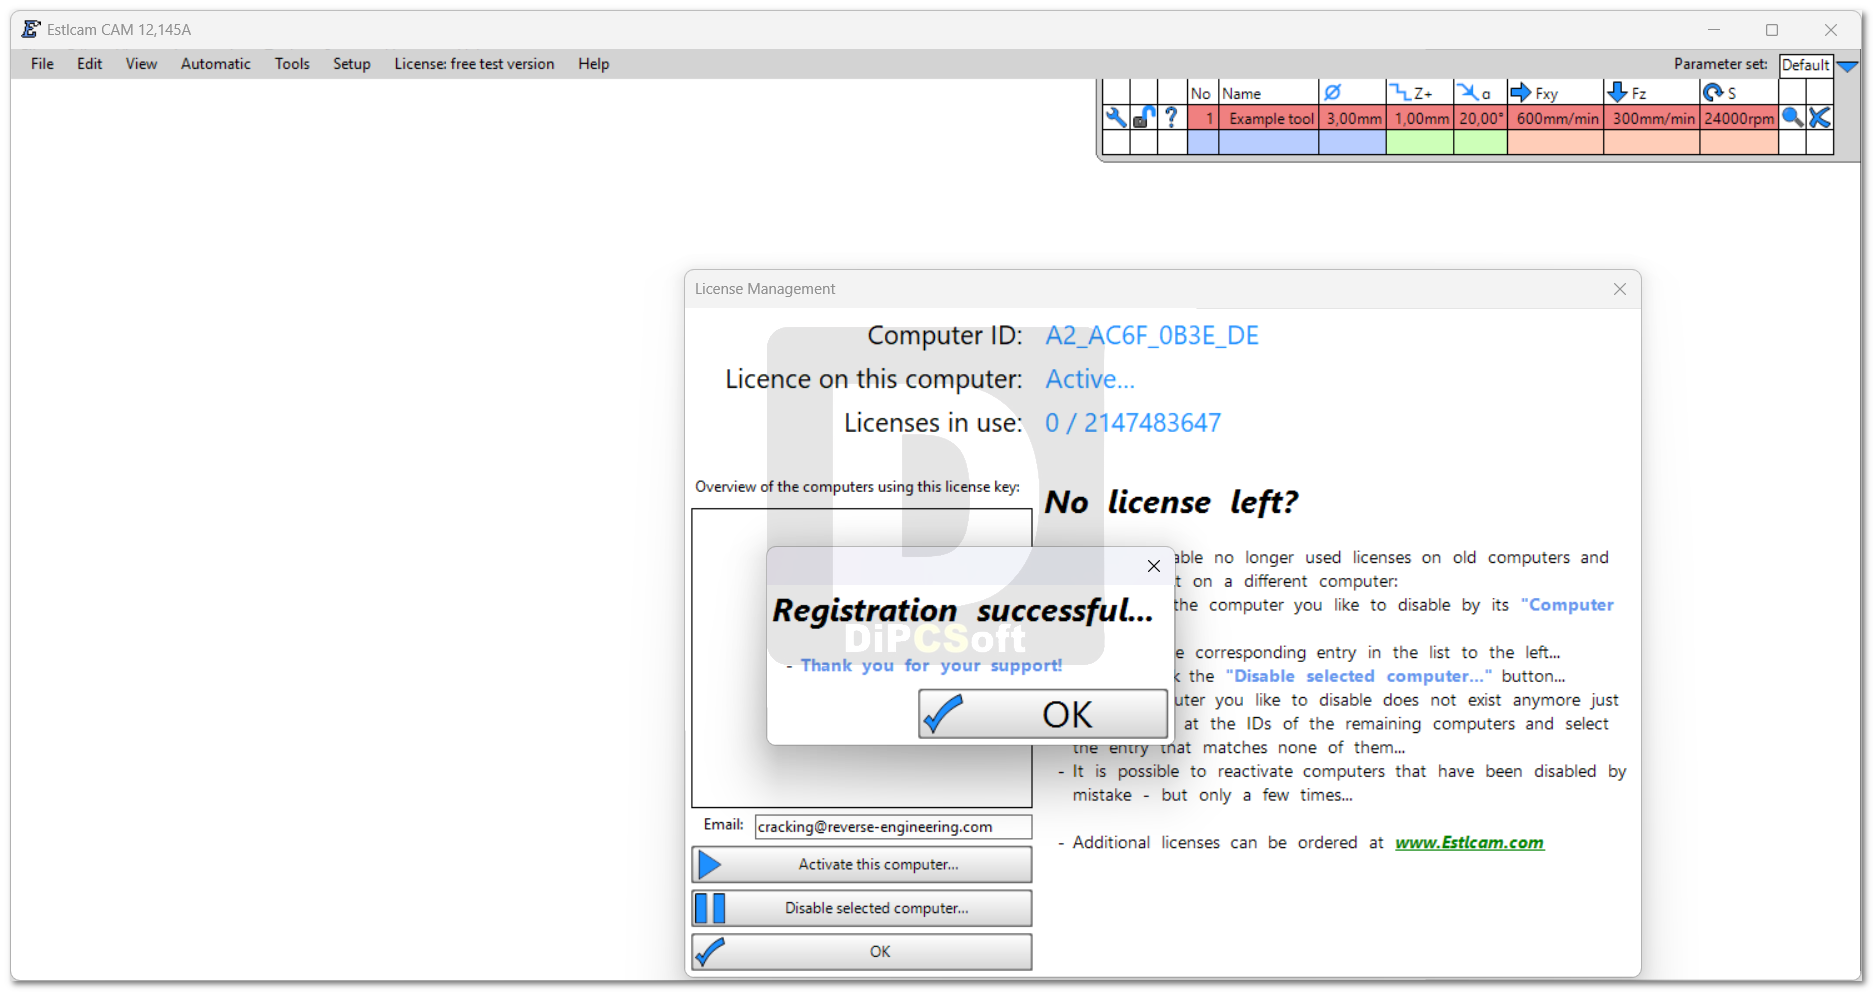
Task: Close the License Management dialog
Action: click(1620, 289)
